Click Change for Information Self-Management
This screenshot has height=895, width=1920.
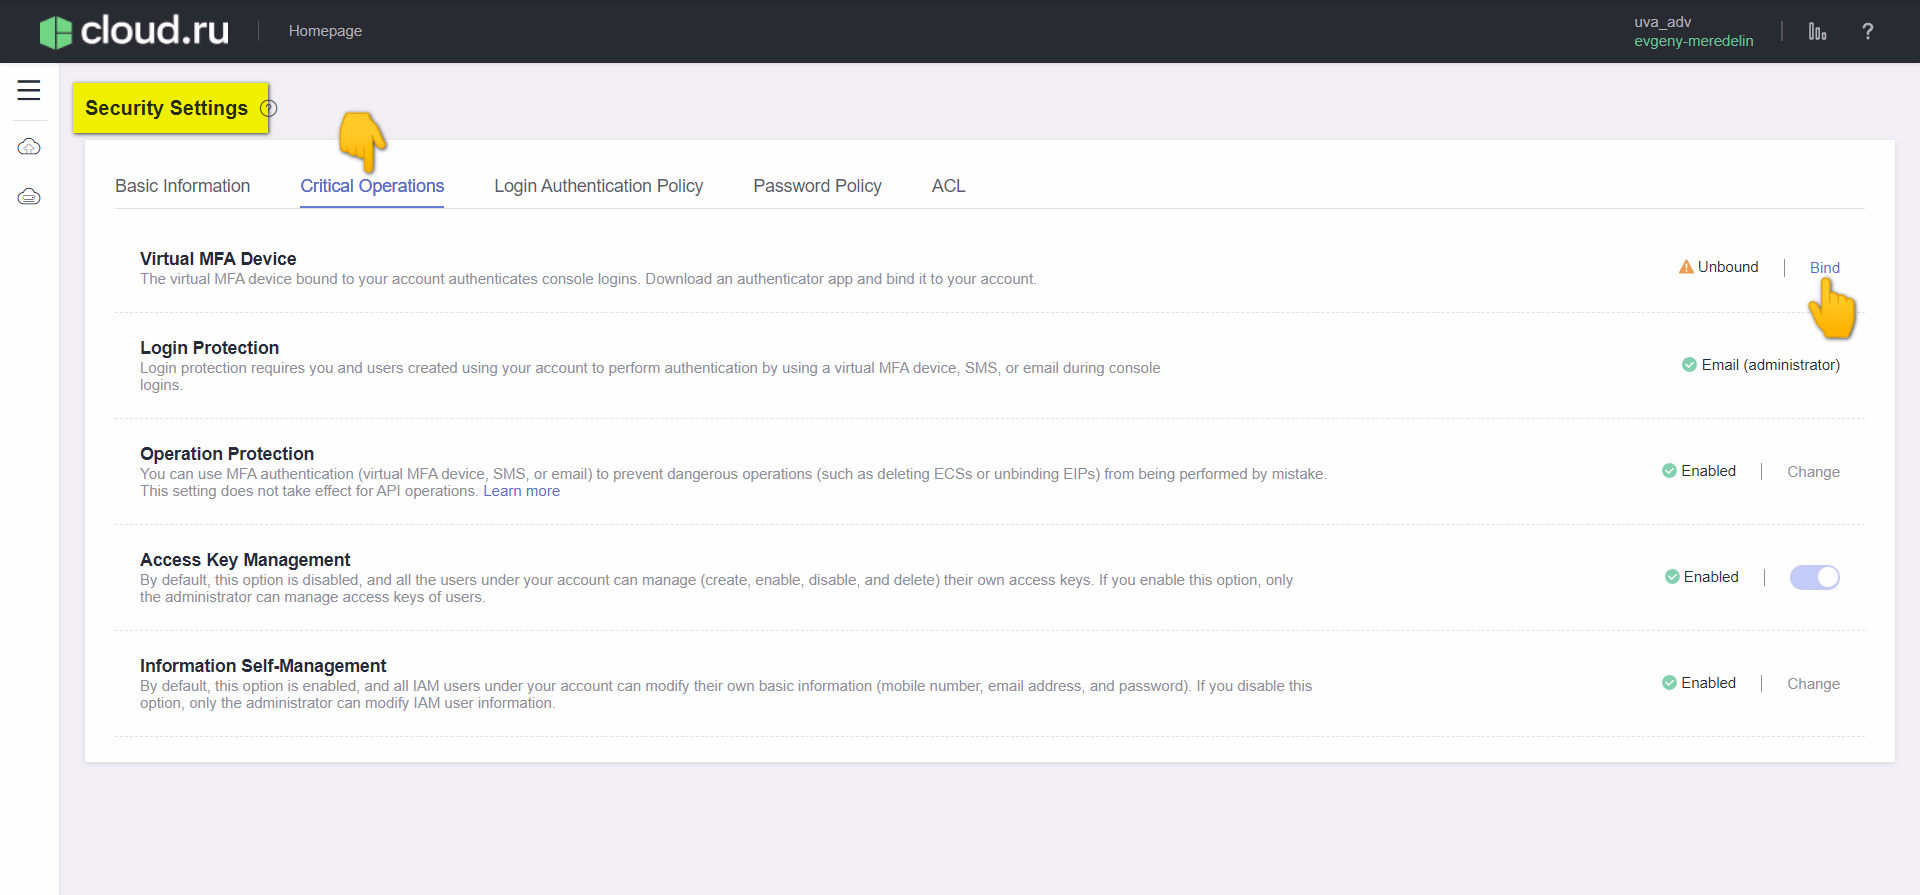(1813, 684)
